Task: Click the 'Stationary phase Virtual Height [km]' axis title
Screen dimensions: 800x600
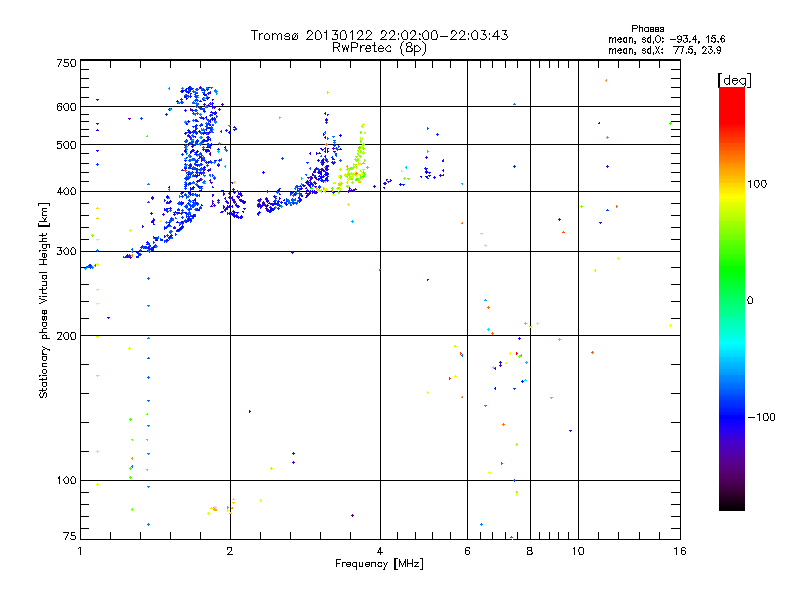Action: coord(44,301)
